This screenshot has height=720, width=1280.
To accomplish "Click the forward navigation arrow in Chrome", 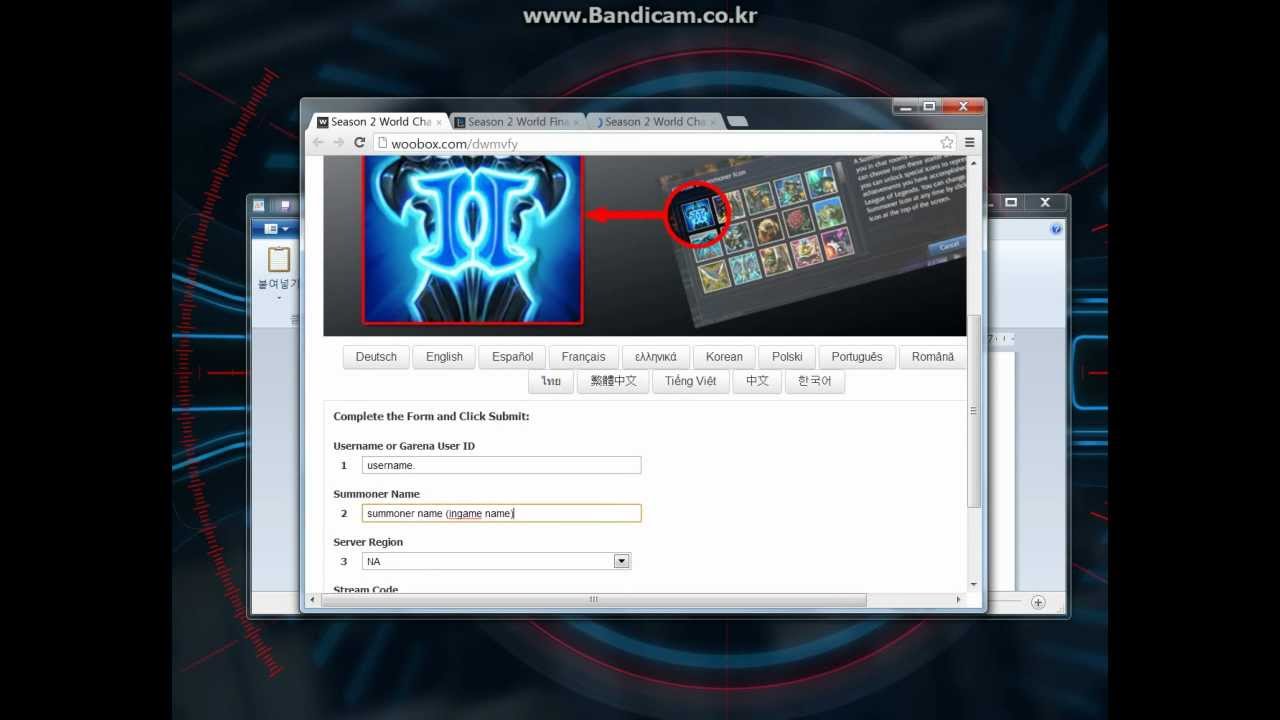I will (x=337, y=143).
